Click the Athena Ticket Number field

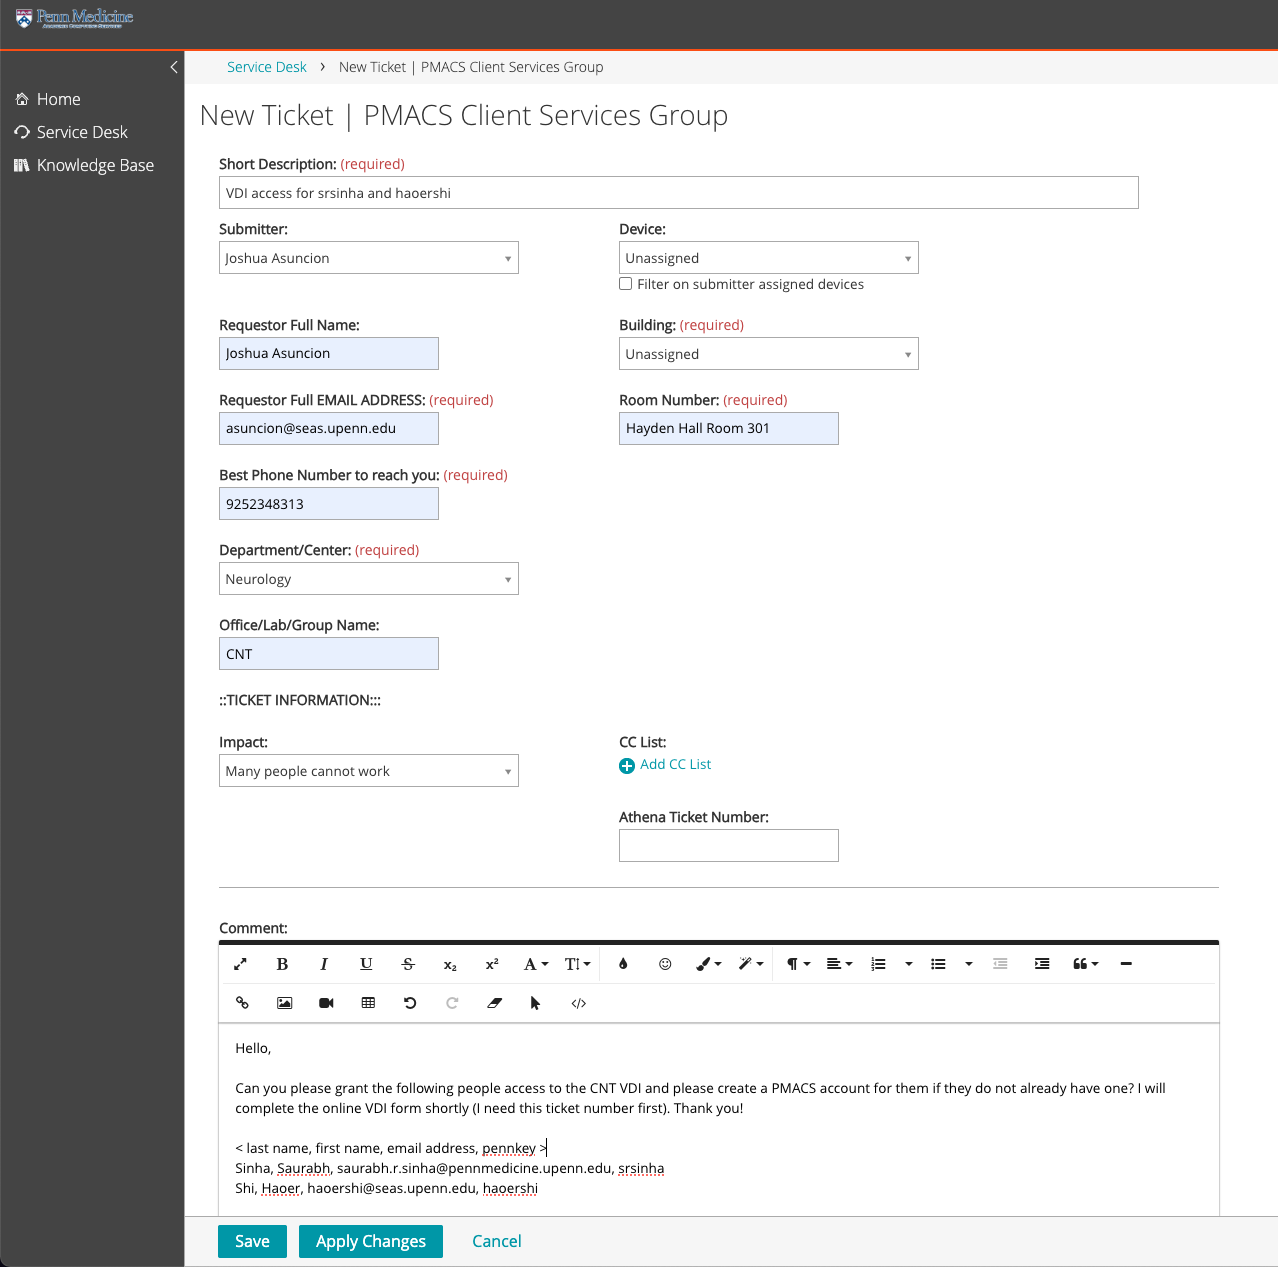click(x=729, y=846)
